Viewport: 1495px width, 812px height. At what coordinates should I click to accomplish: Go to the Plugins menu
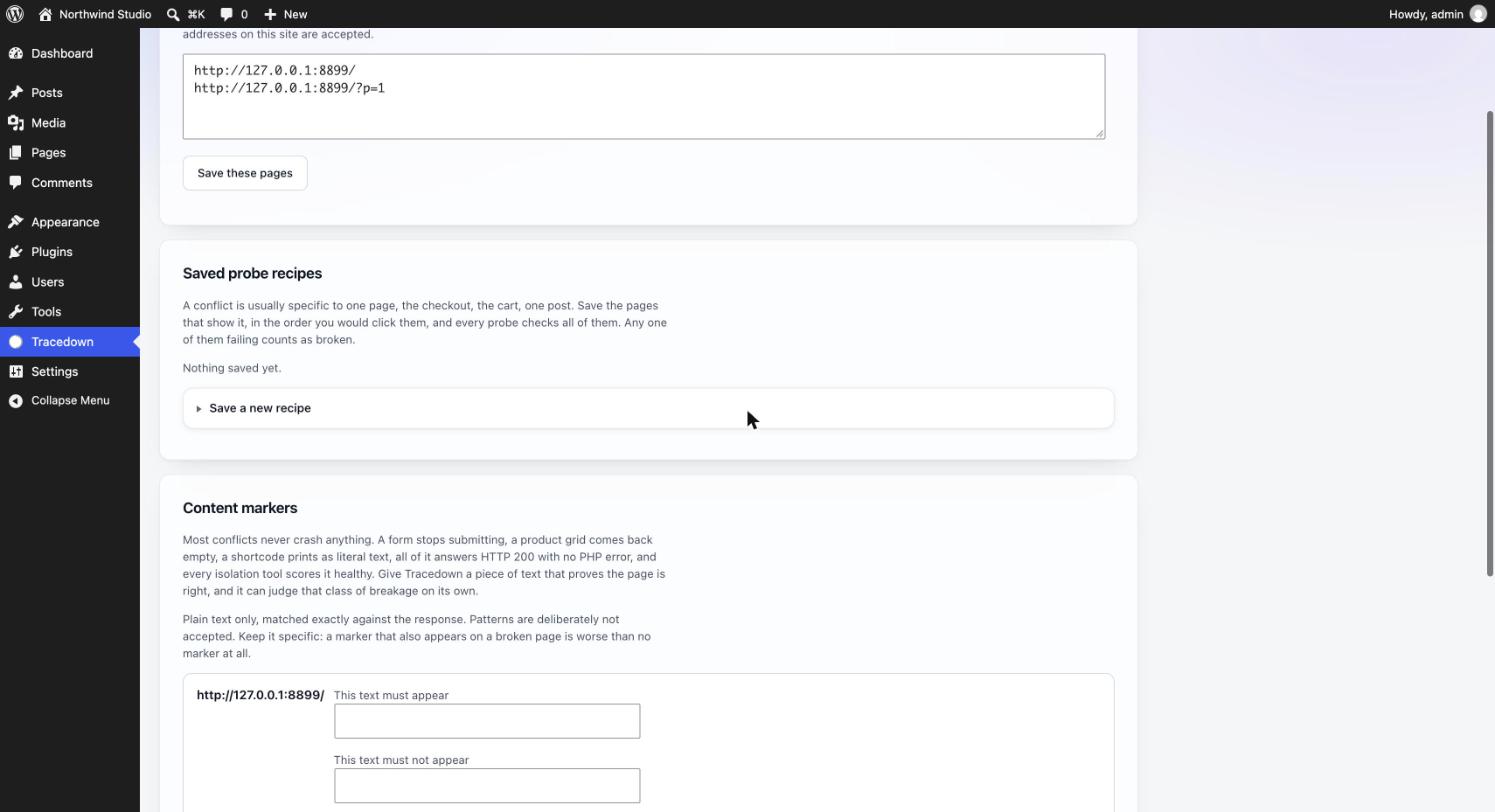click(x=70, y=251)
